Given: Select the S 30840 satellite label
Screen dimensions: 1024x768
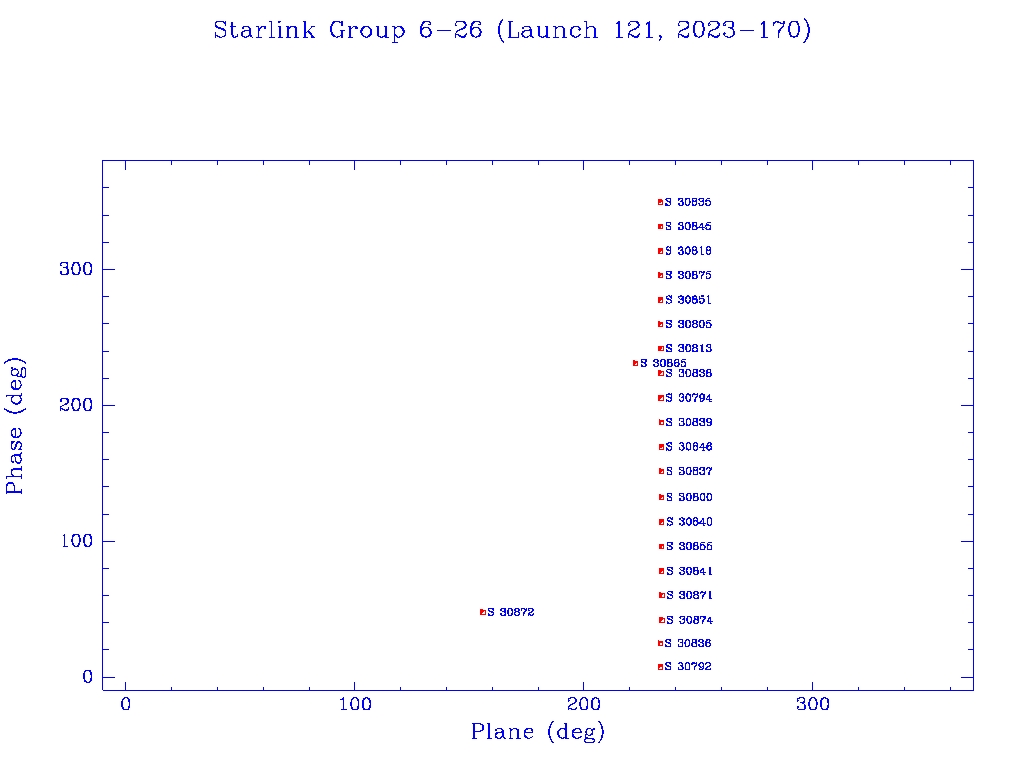Looking at the screenshot, I should point(690,522).
